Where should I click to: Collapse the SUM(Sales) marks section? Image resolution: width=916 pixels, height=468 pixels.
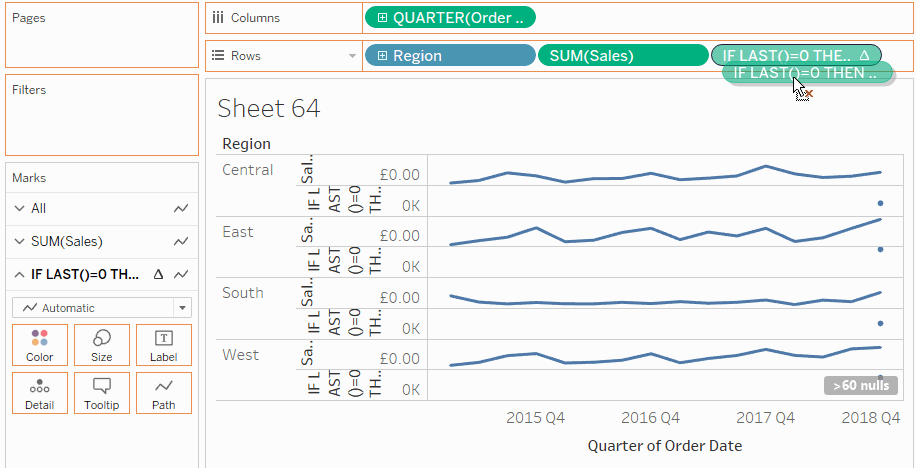[x=19, y=241]
